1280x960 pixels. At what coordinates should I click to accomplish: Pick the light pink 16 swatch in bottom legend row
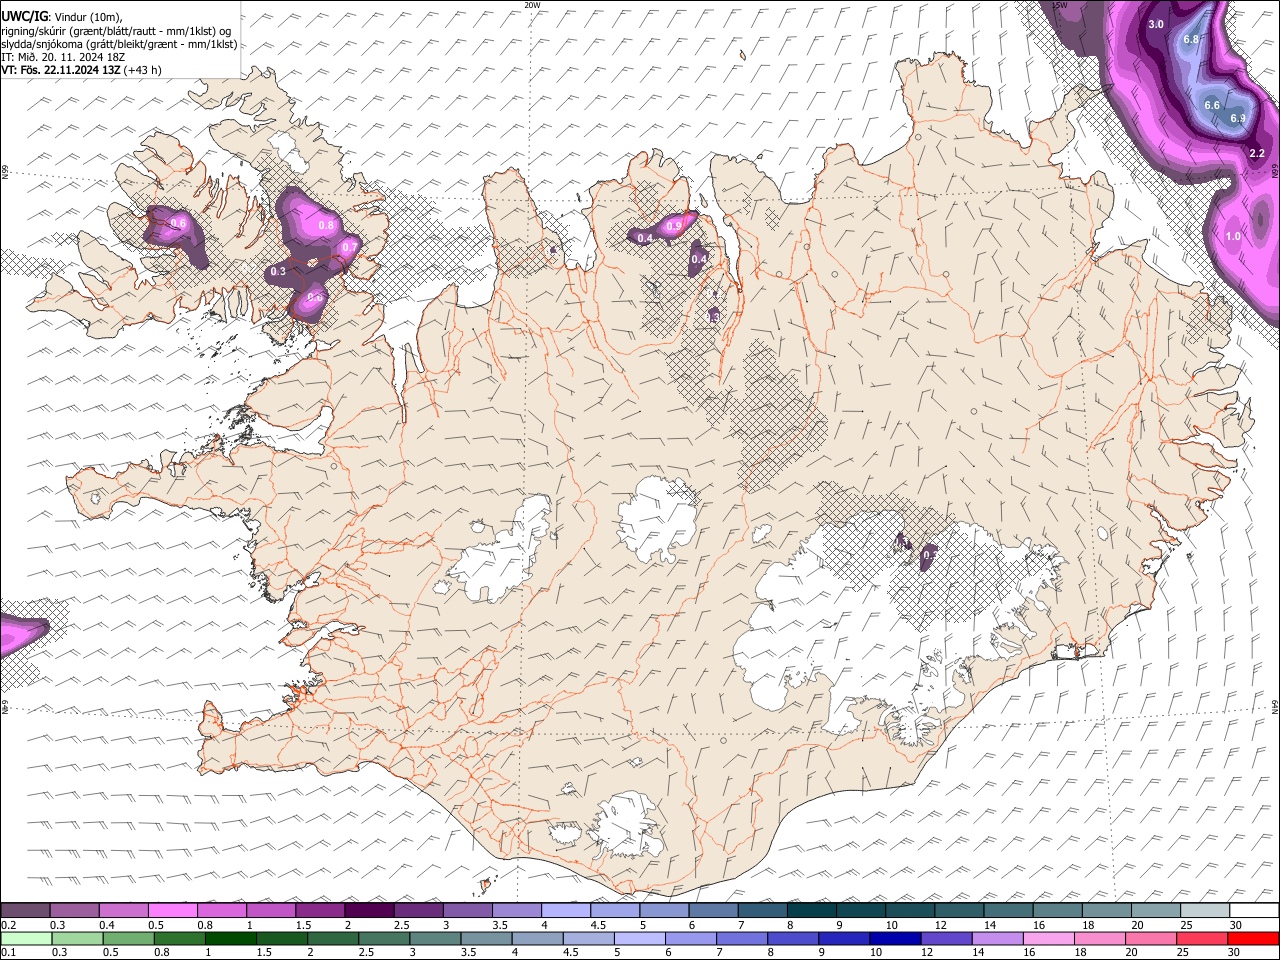1047,939
